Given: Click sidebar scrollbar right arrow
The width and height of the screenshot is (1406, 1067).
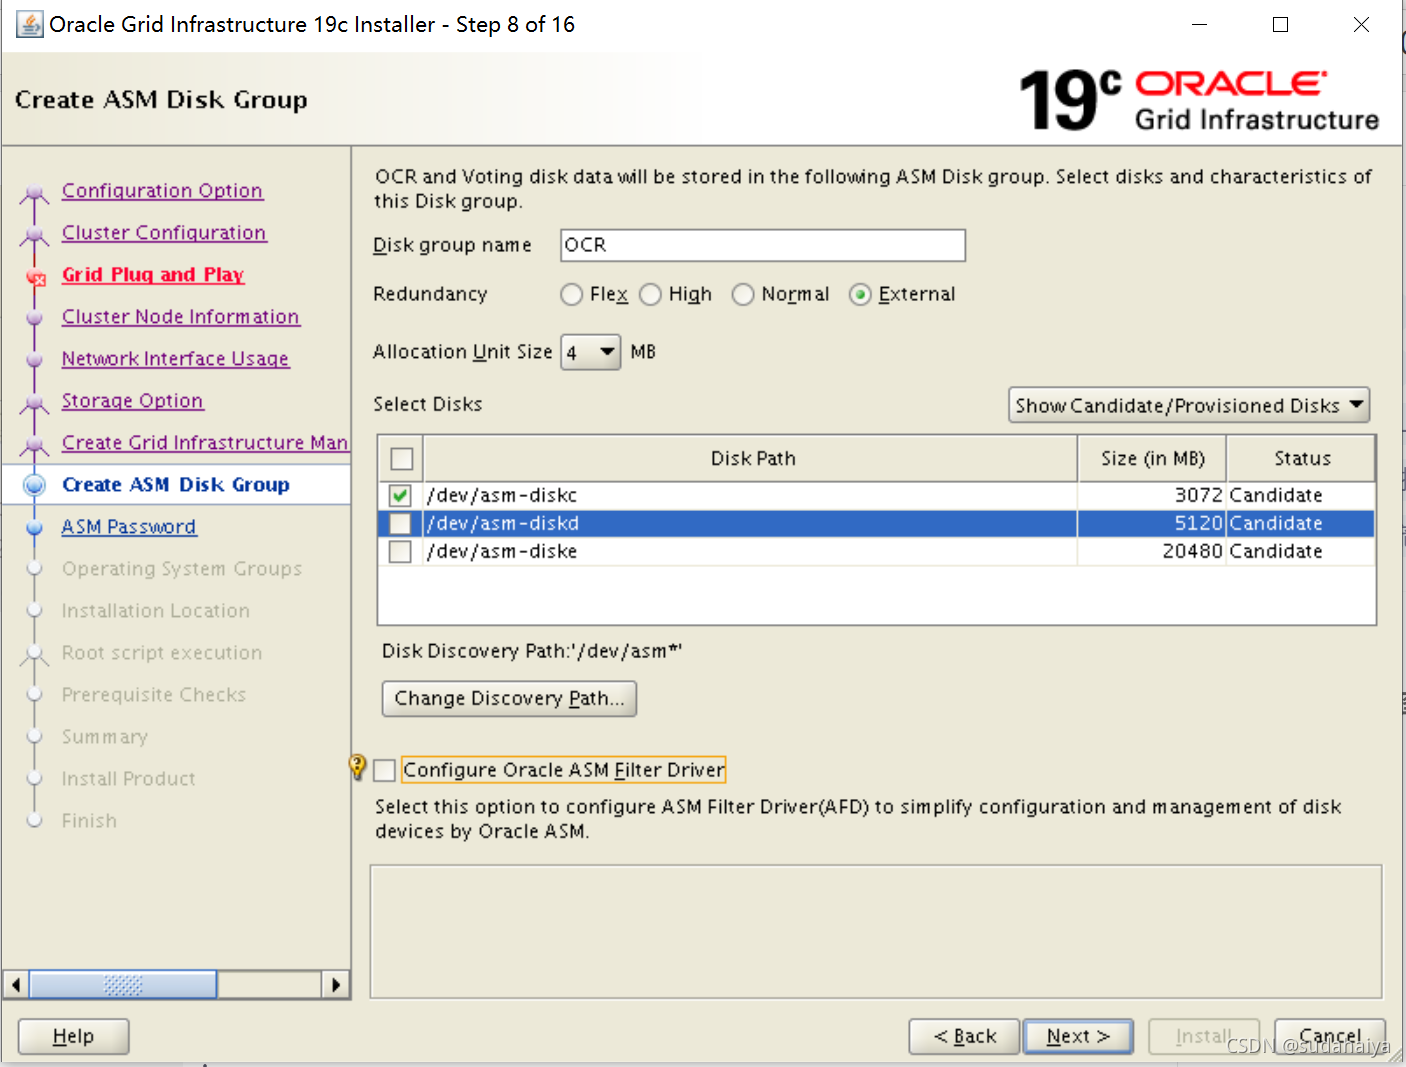Looking at the screenshot, I should coord(337,985).
